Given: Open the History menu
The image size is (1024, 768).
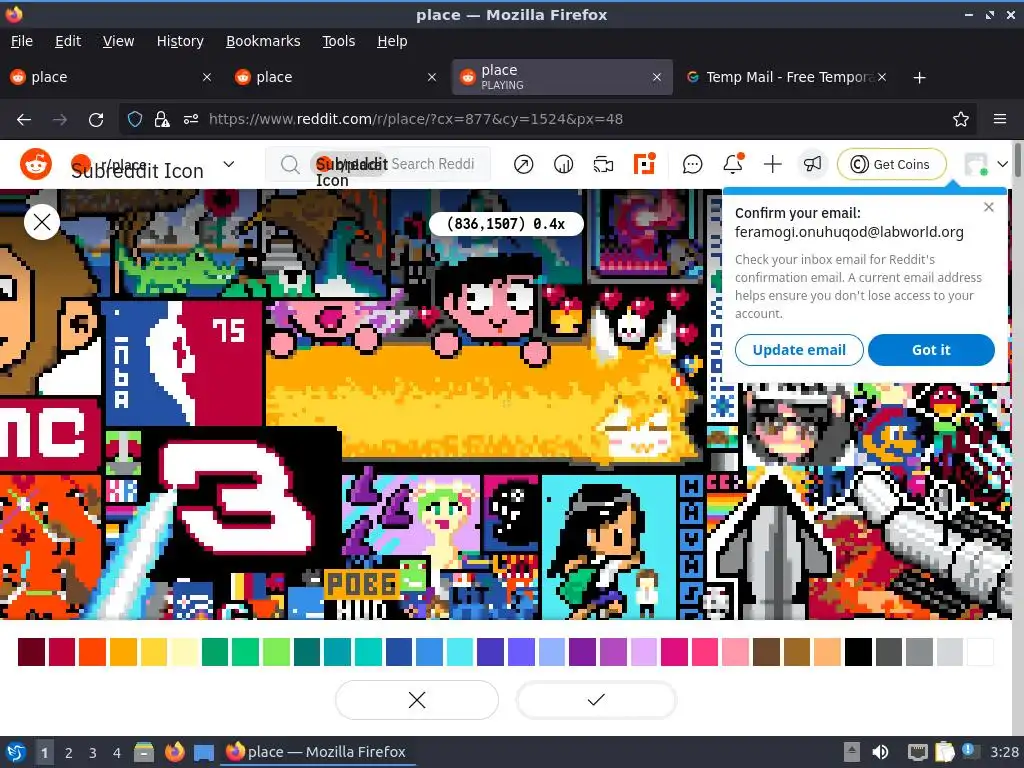Looking at the screenshot, I should point(180,41).
